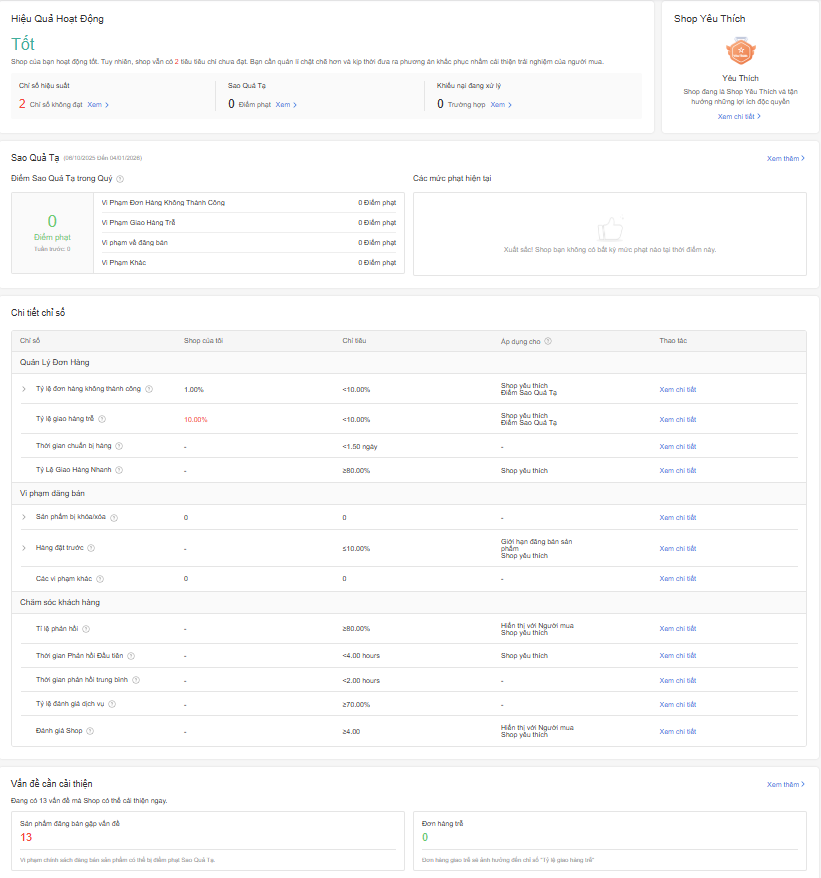The height and width of the screenshot is (878, 821).
Task: Click help icon beside Điểm Sao Quả Tạ trong Quý
Action: tap(120, 179)
